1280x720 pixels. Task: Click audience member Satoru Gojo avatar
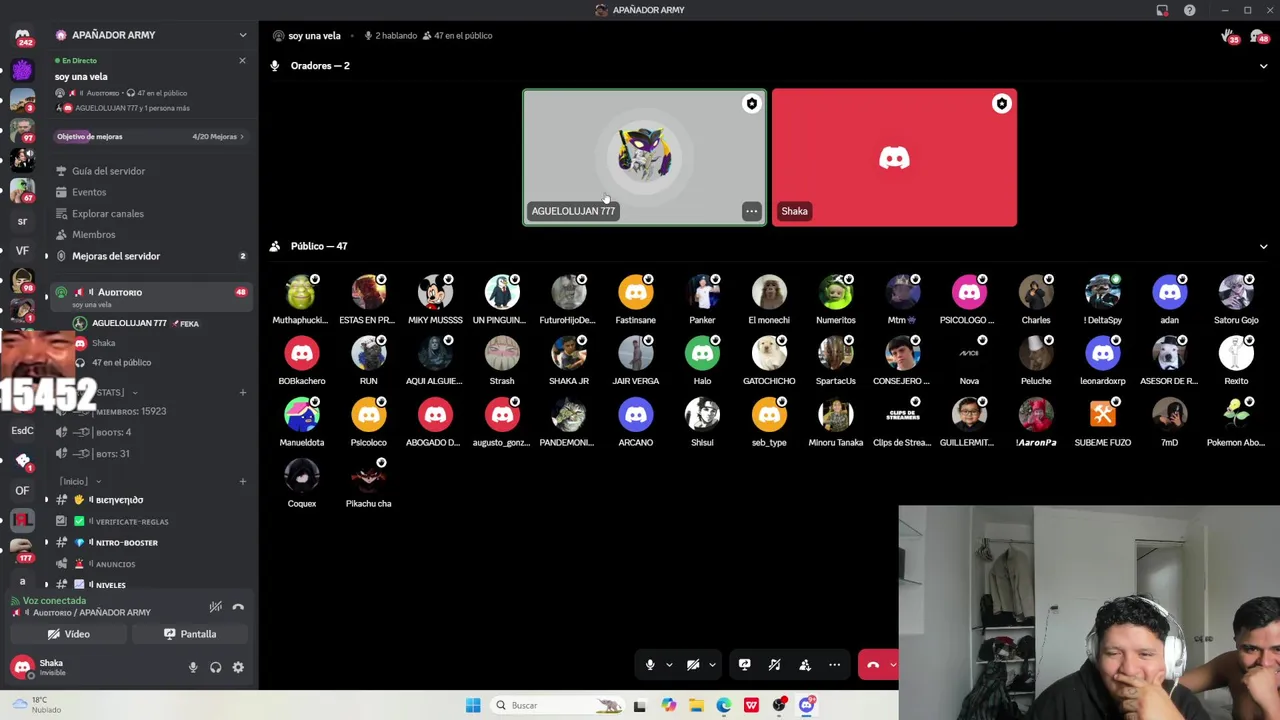pyautogui.click(x=1236, y=292)
